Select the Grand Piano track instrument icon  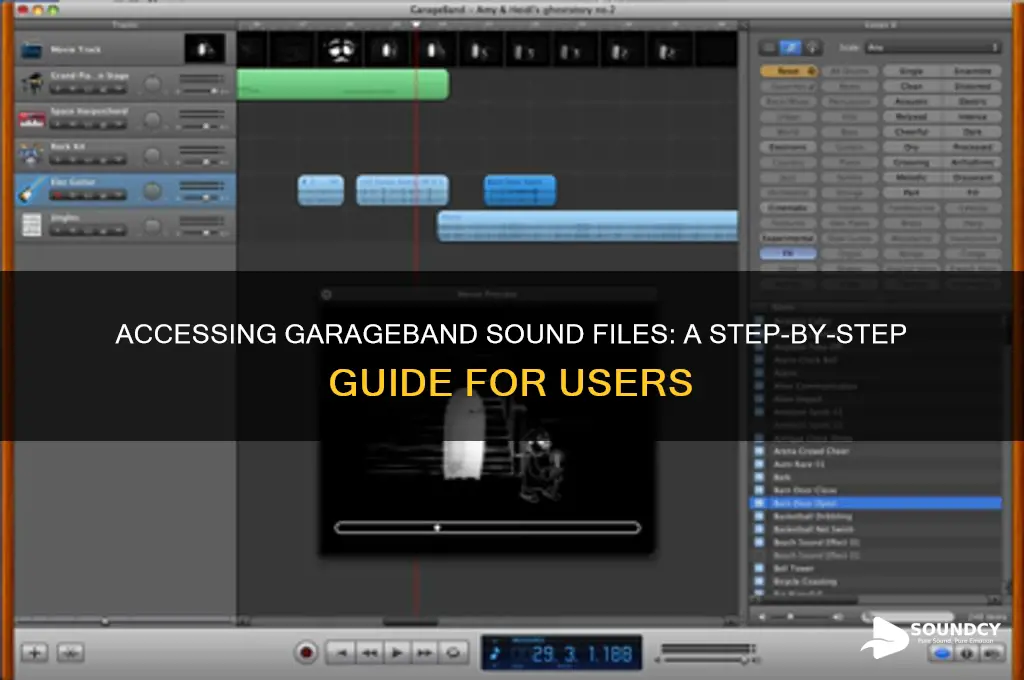[31, 84]
